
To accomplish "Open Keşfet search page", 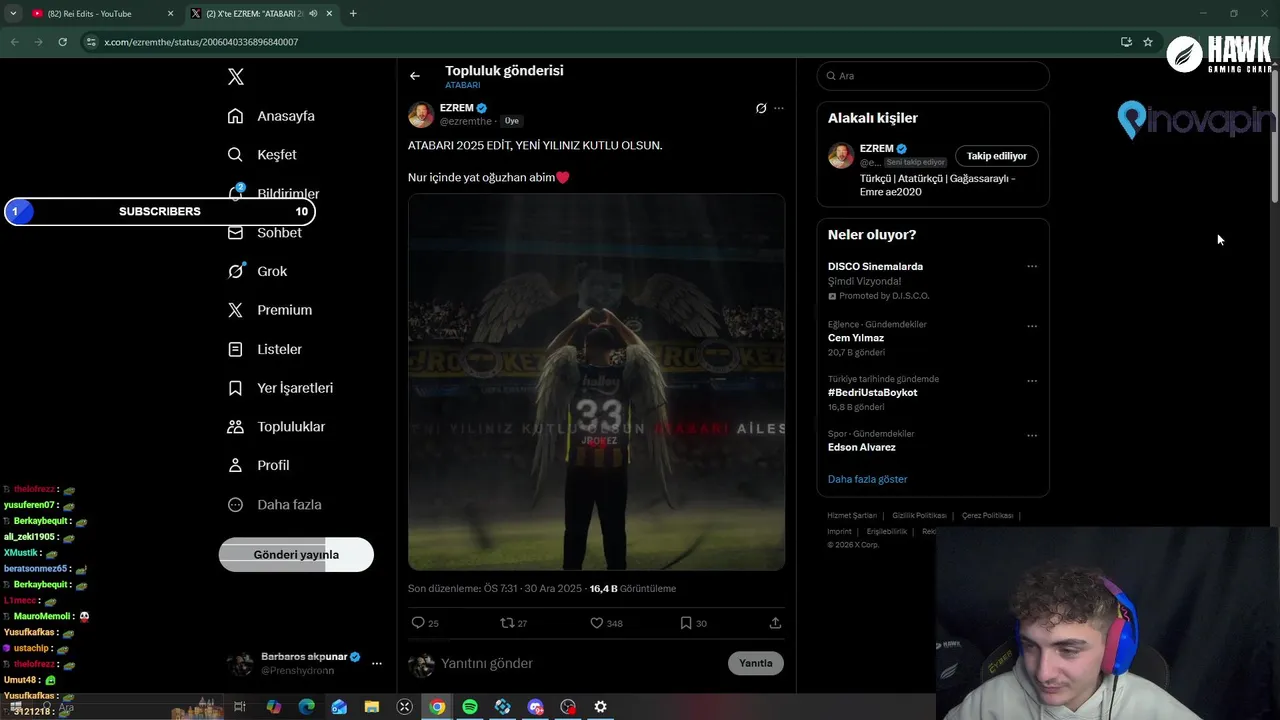I will (263, 155).
